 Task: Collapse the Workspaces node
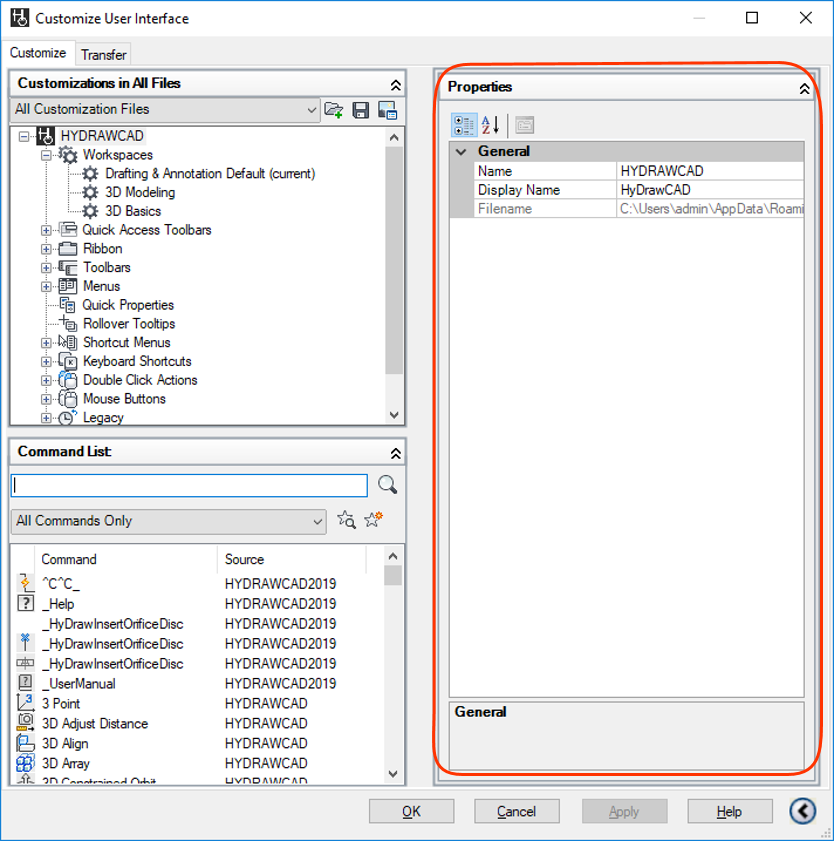point(46,155)
